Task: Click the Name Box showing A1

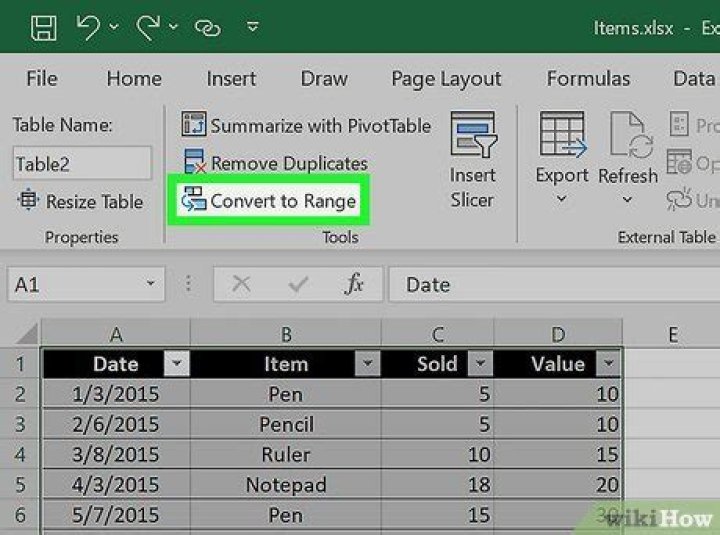Action: click(x=86, y=285)
